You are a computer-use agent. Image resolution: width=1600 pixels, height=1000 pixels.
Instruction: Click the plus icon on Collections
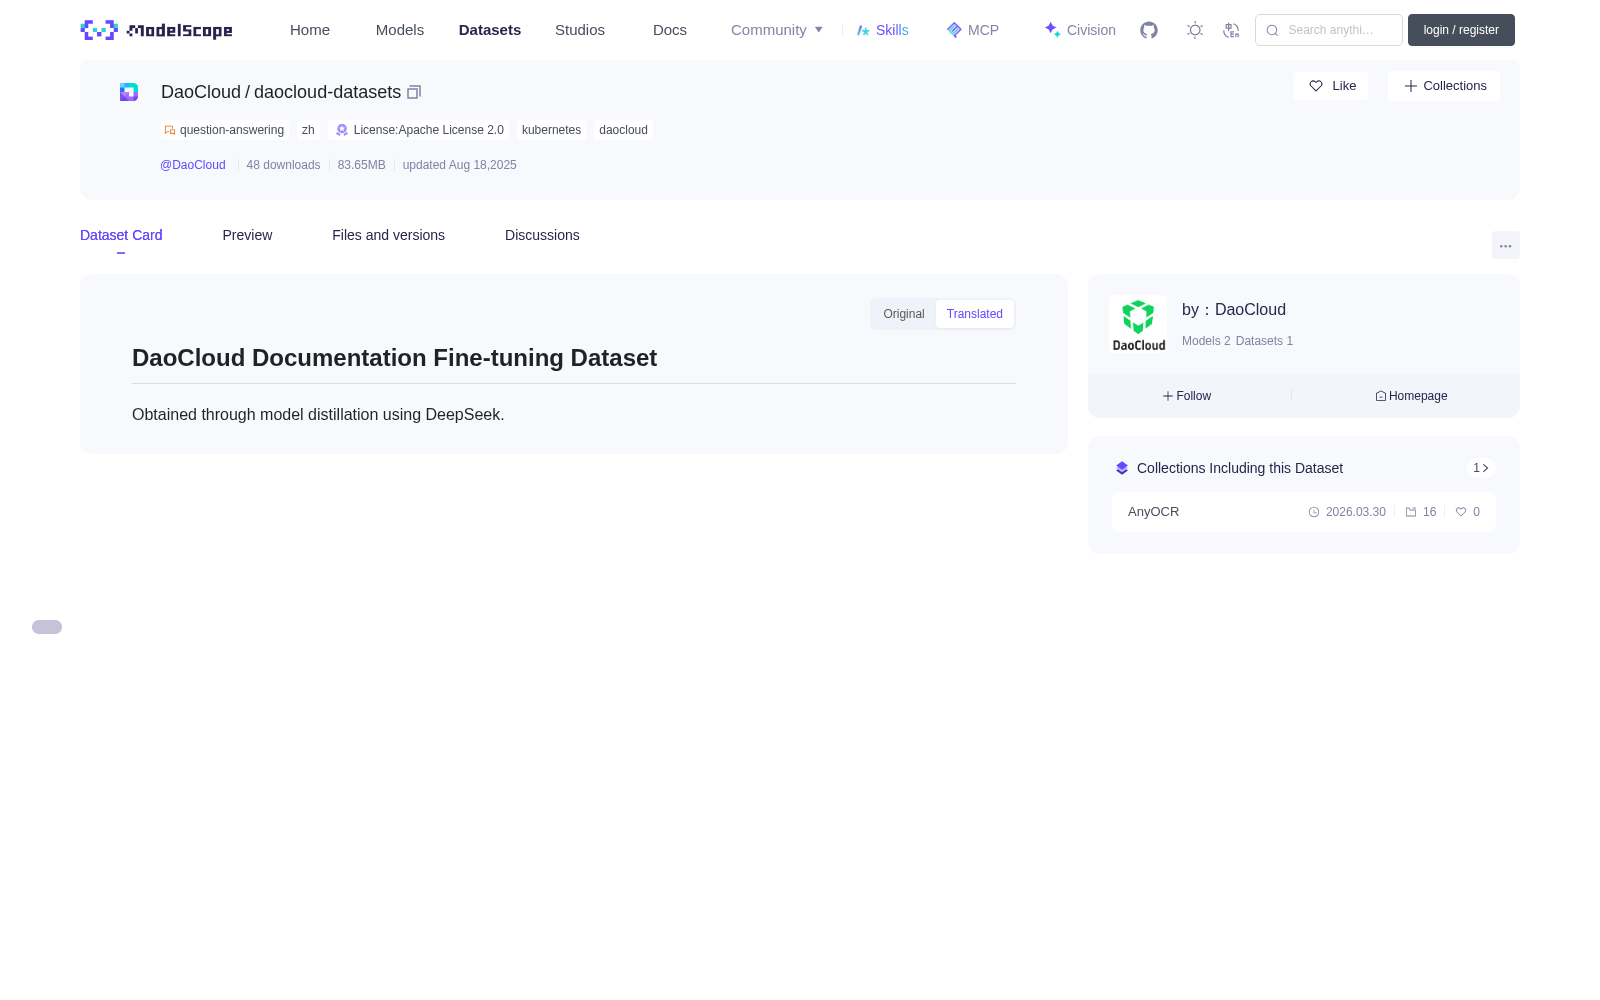pyautogui.click(x=1411, y=86)
